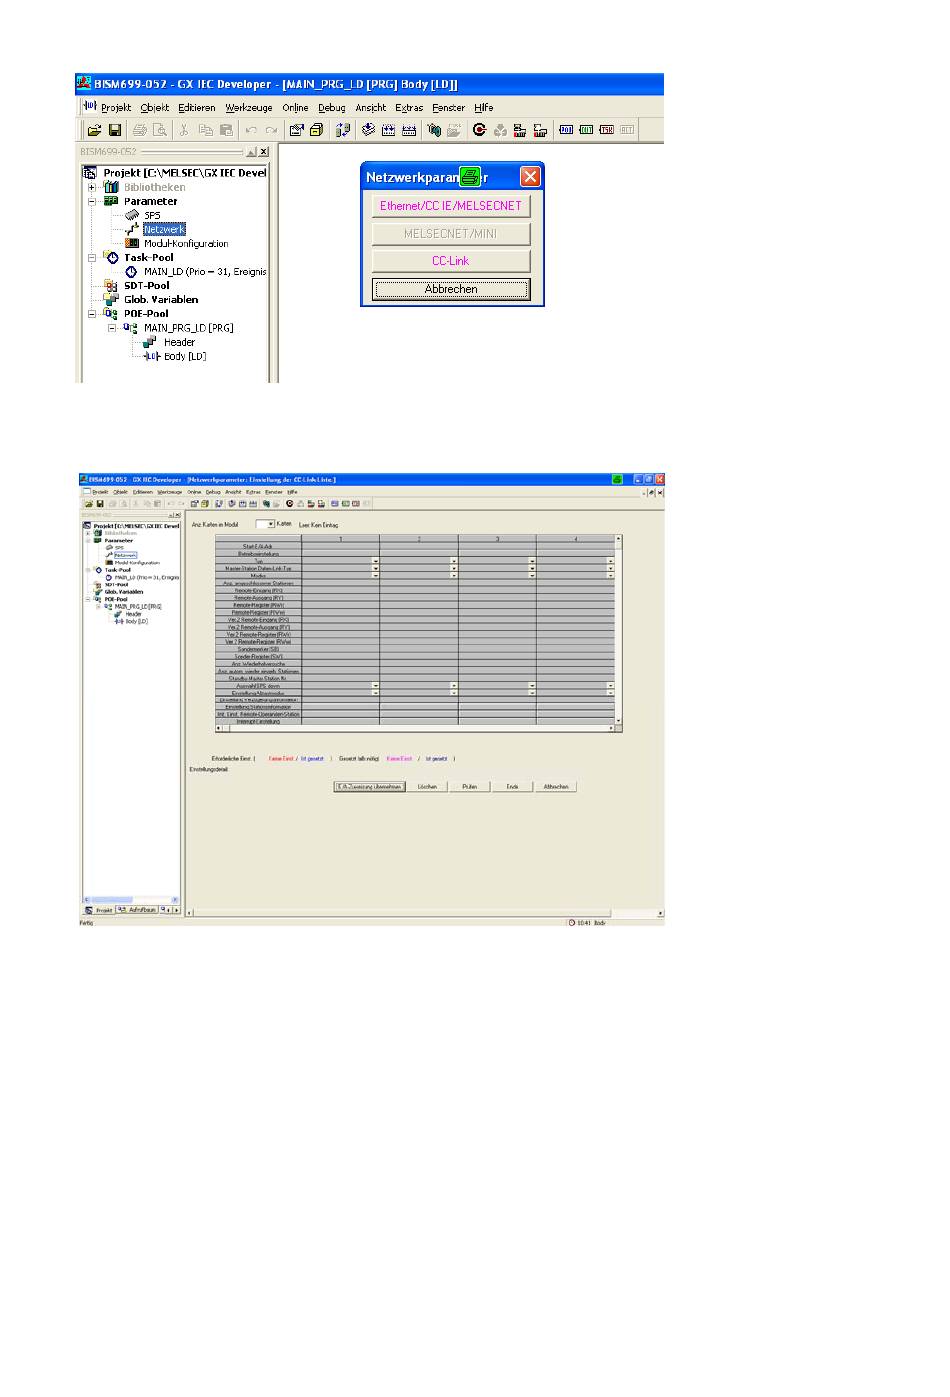Click the E/A-Zuweisung übernehmen button

pos(369,786)
